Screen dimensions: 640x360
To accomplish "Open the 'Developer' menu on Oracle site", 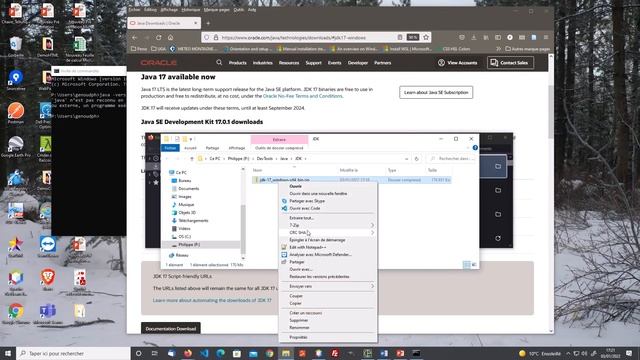I will click(358, 63).
